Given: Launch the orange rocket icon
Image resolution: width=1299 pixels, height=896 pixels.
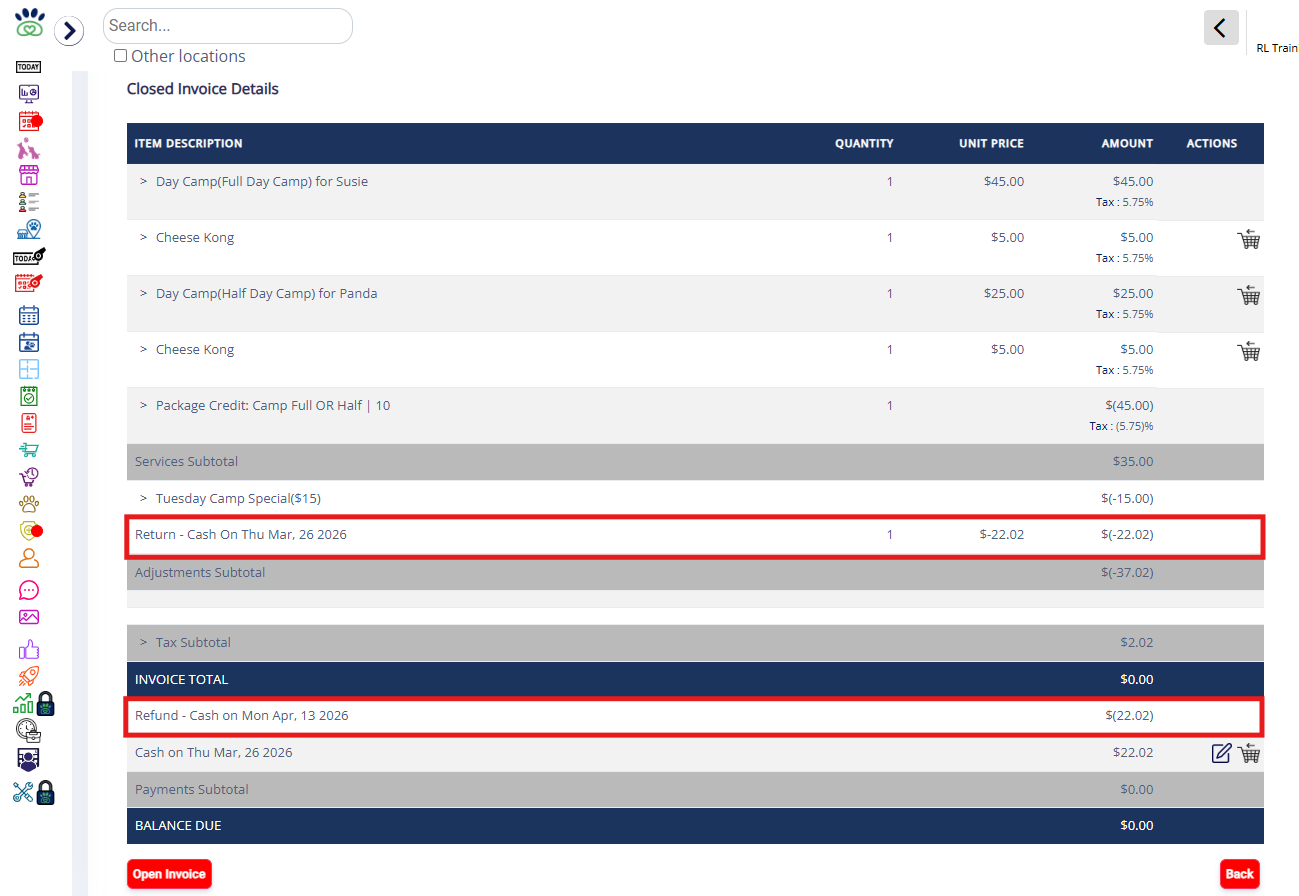Looking at the screenshot, I should coord(29,676).
